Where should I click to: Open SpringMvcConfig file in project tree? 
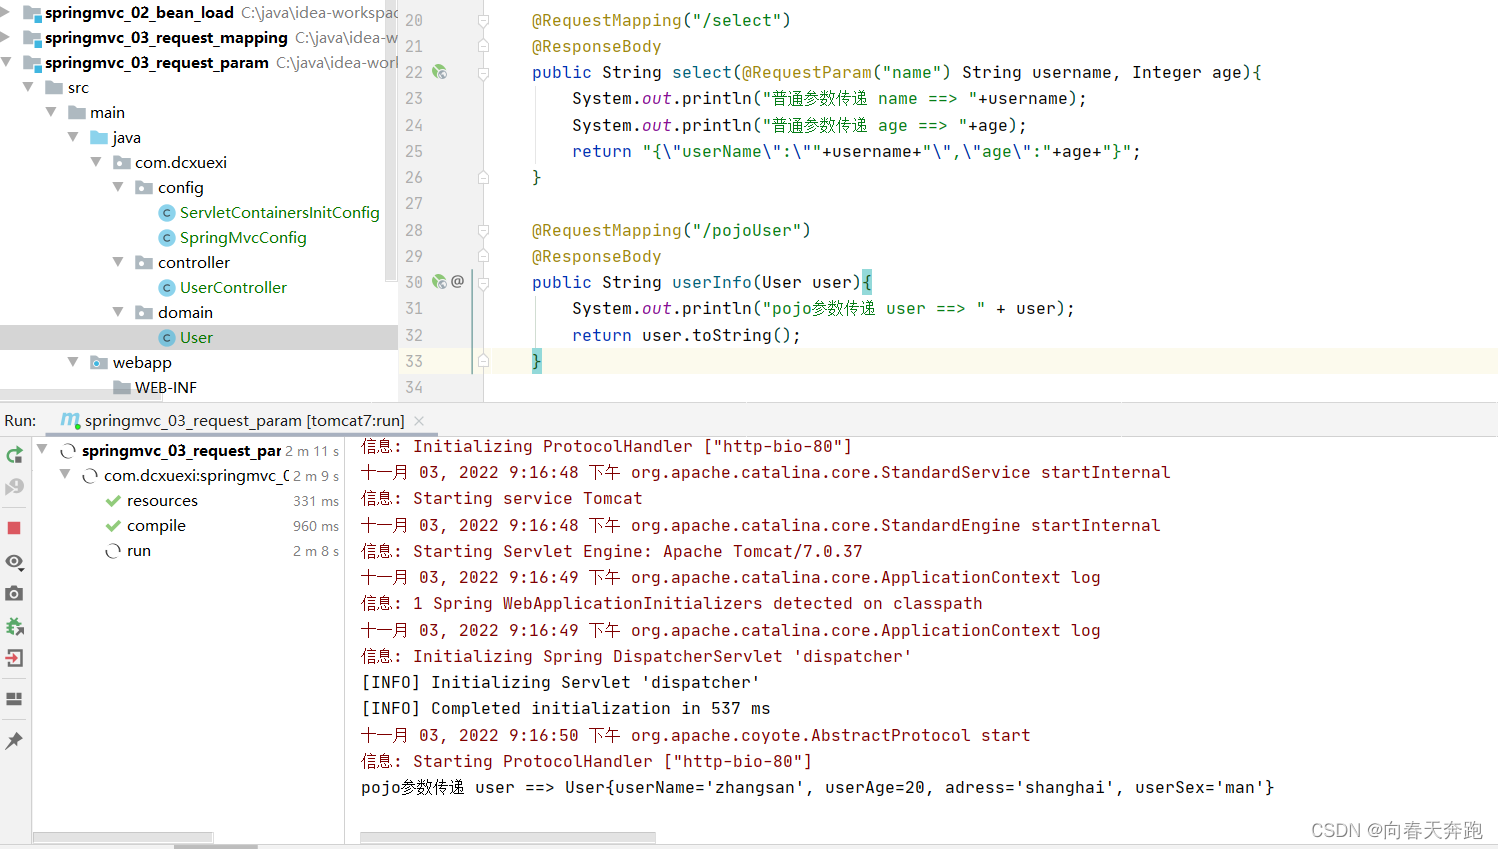(x=243, y=238)
